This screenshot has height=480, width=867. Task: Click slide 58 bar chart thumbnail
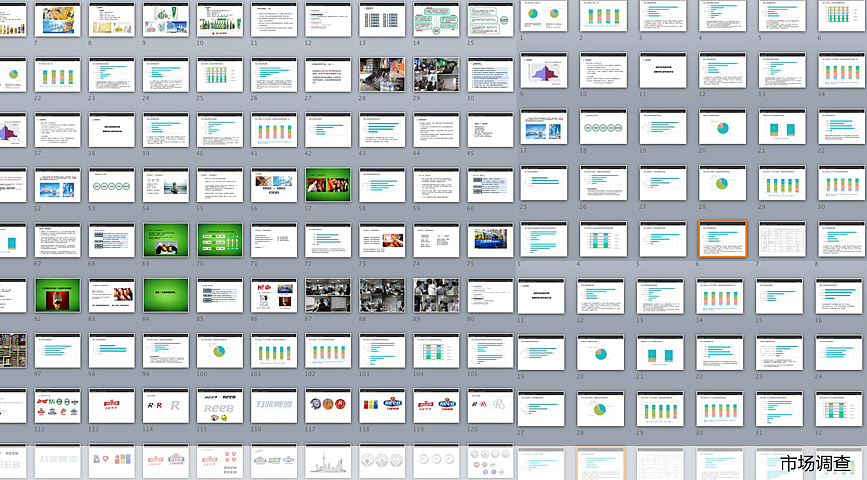tap(382, 185)
